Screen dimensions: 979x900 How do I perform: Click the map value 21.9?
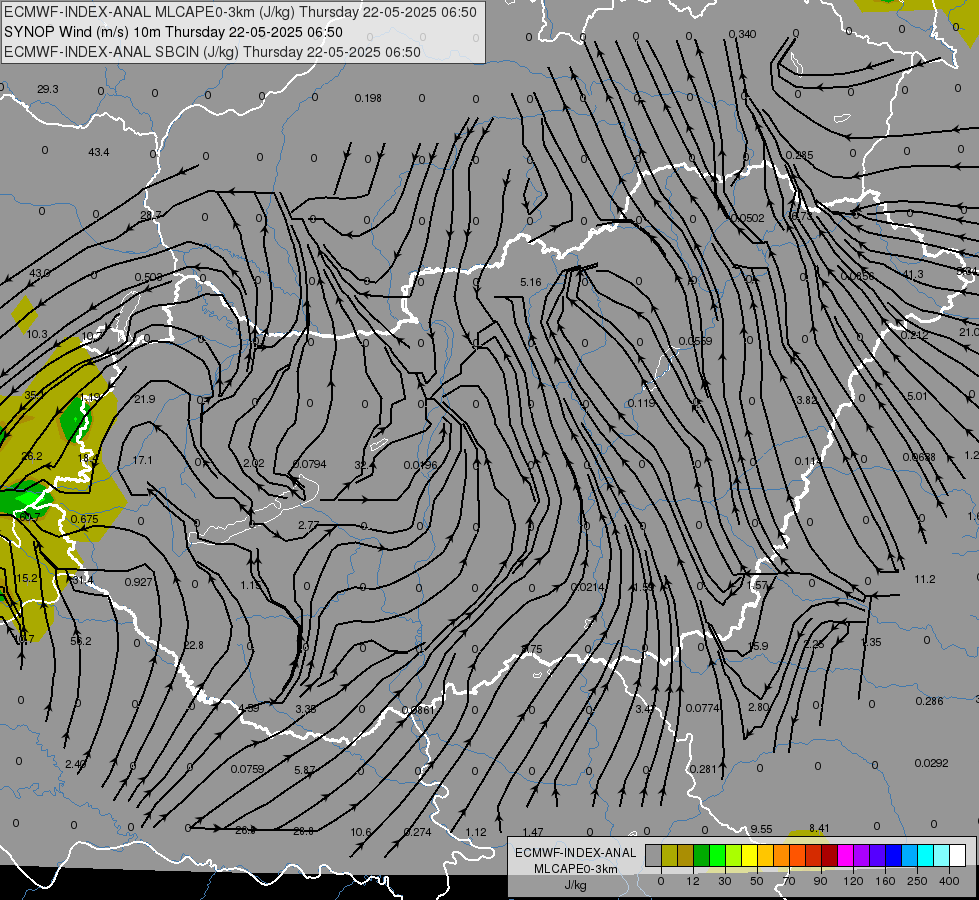click(144, 399)
